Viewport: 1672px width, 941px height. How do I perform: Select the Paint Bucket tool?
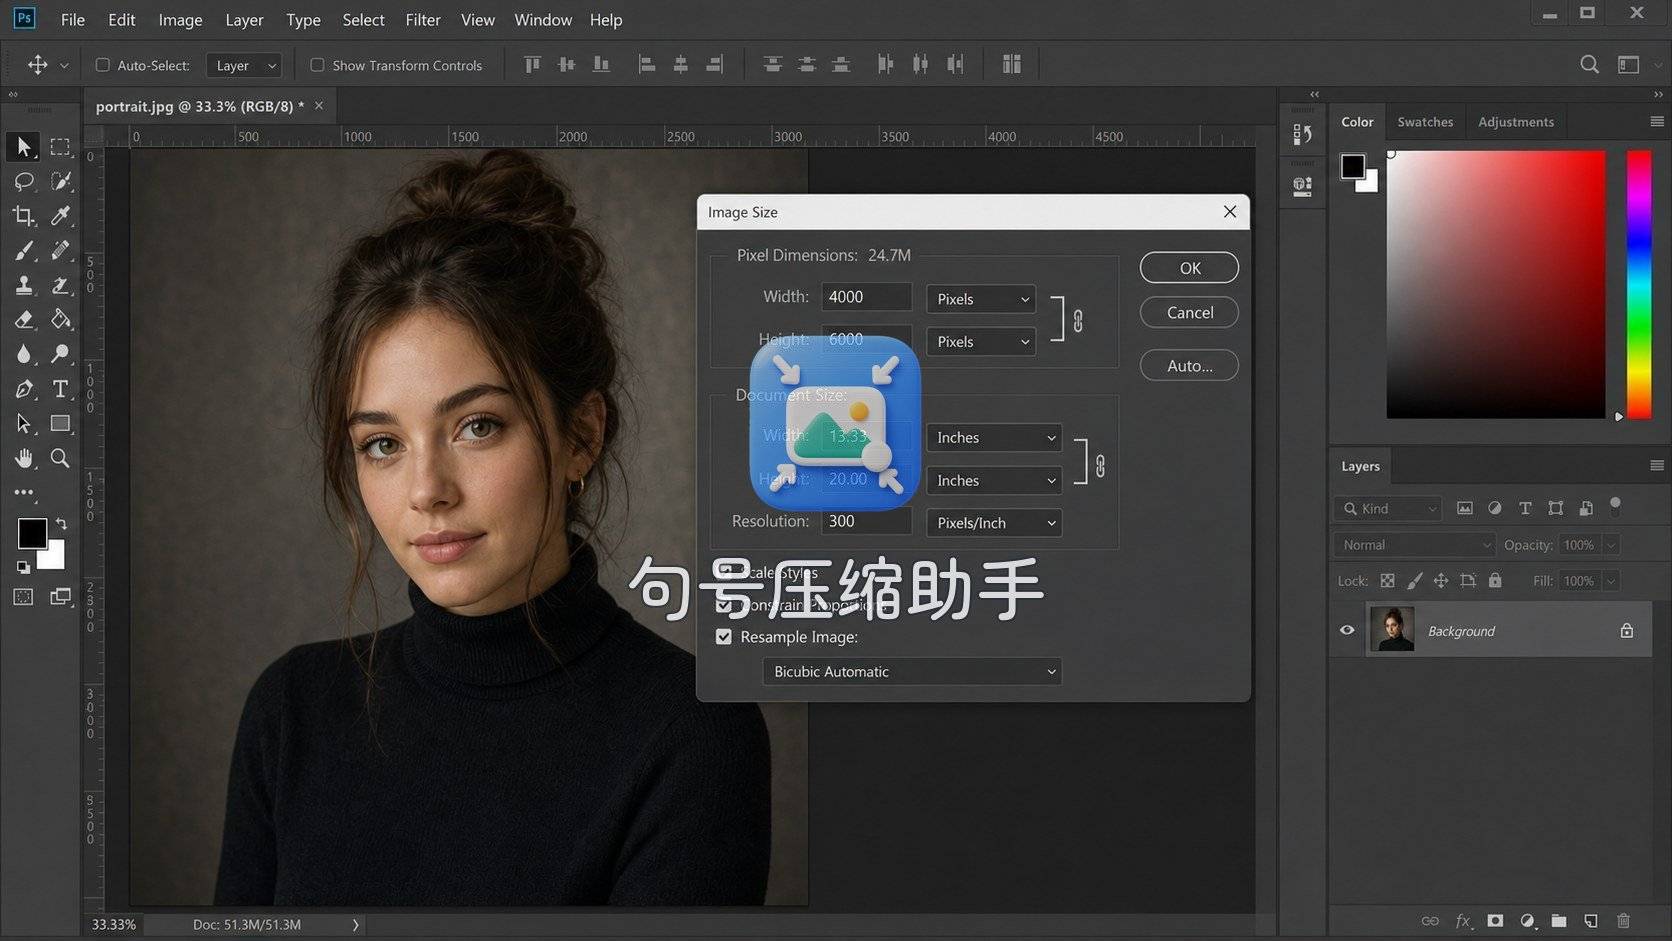(x=60, y=320)
